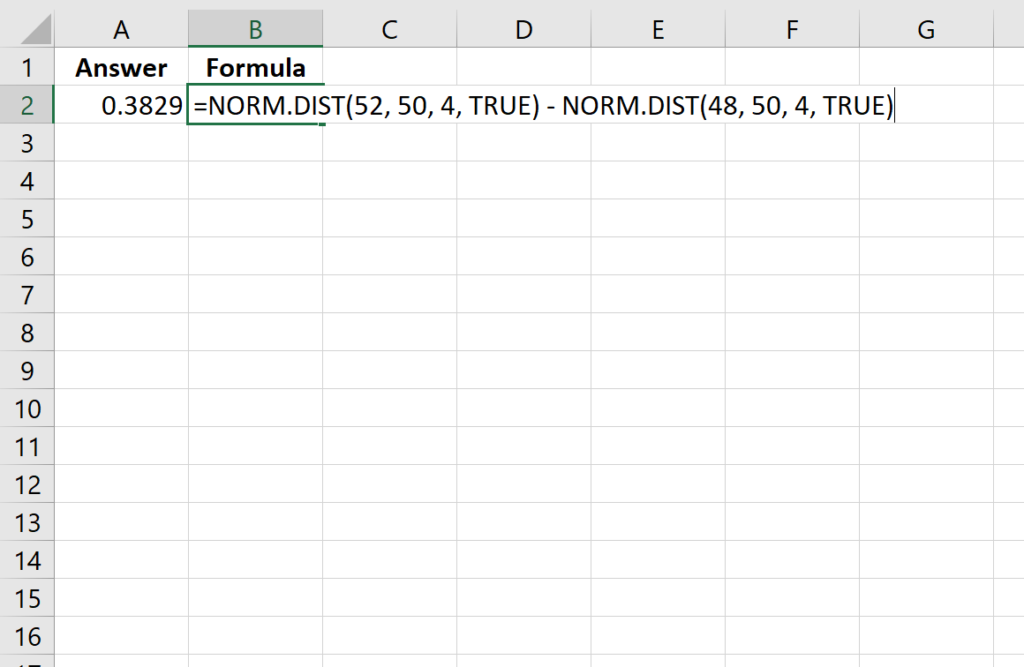This screenshot has height=667, width=1024.
Task: Select cell B1 containing "Formula"
Action: point(255,67)
